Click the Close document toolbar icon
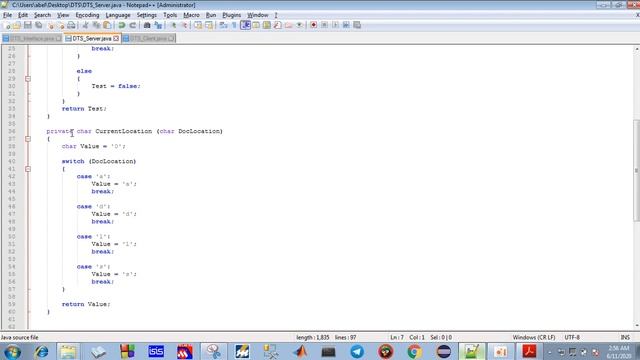Image resolution: width=640 pixels, height=360 pixels. [x=51, y=25]
